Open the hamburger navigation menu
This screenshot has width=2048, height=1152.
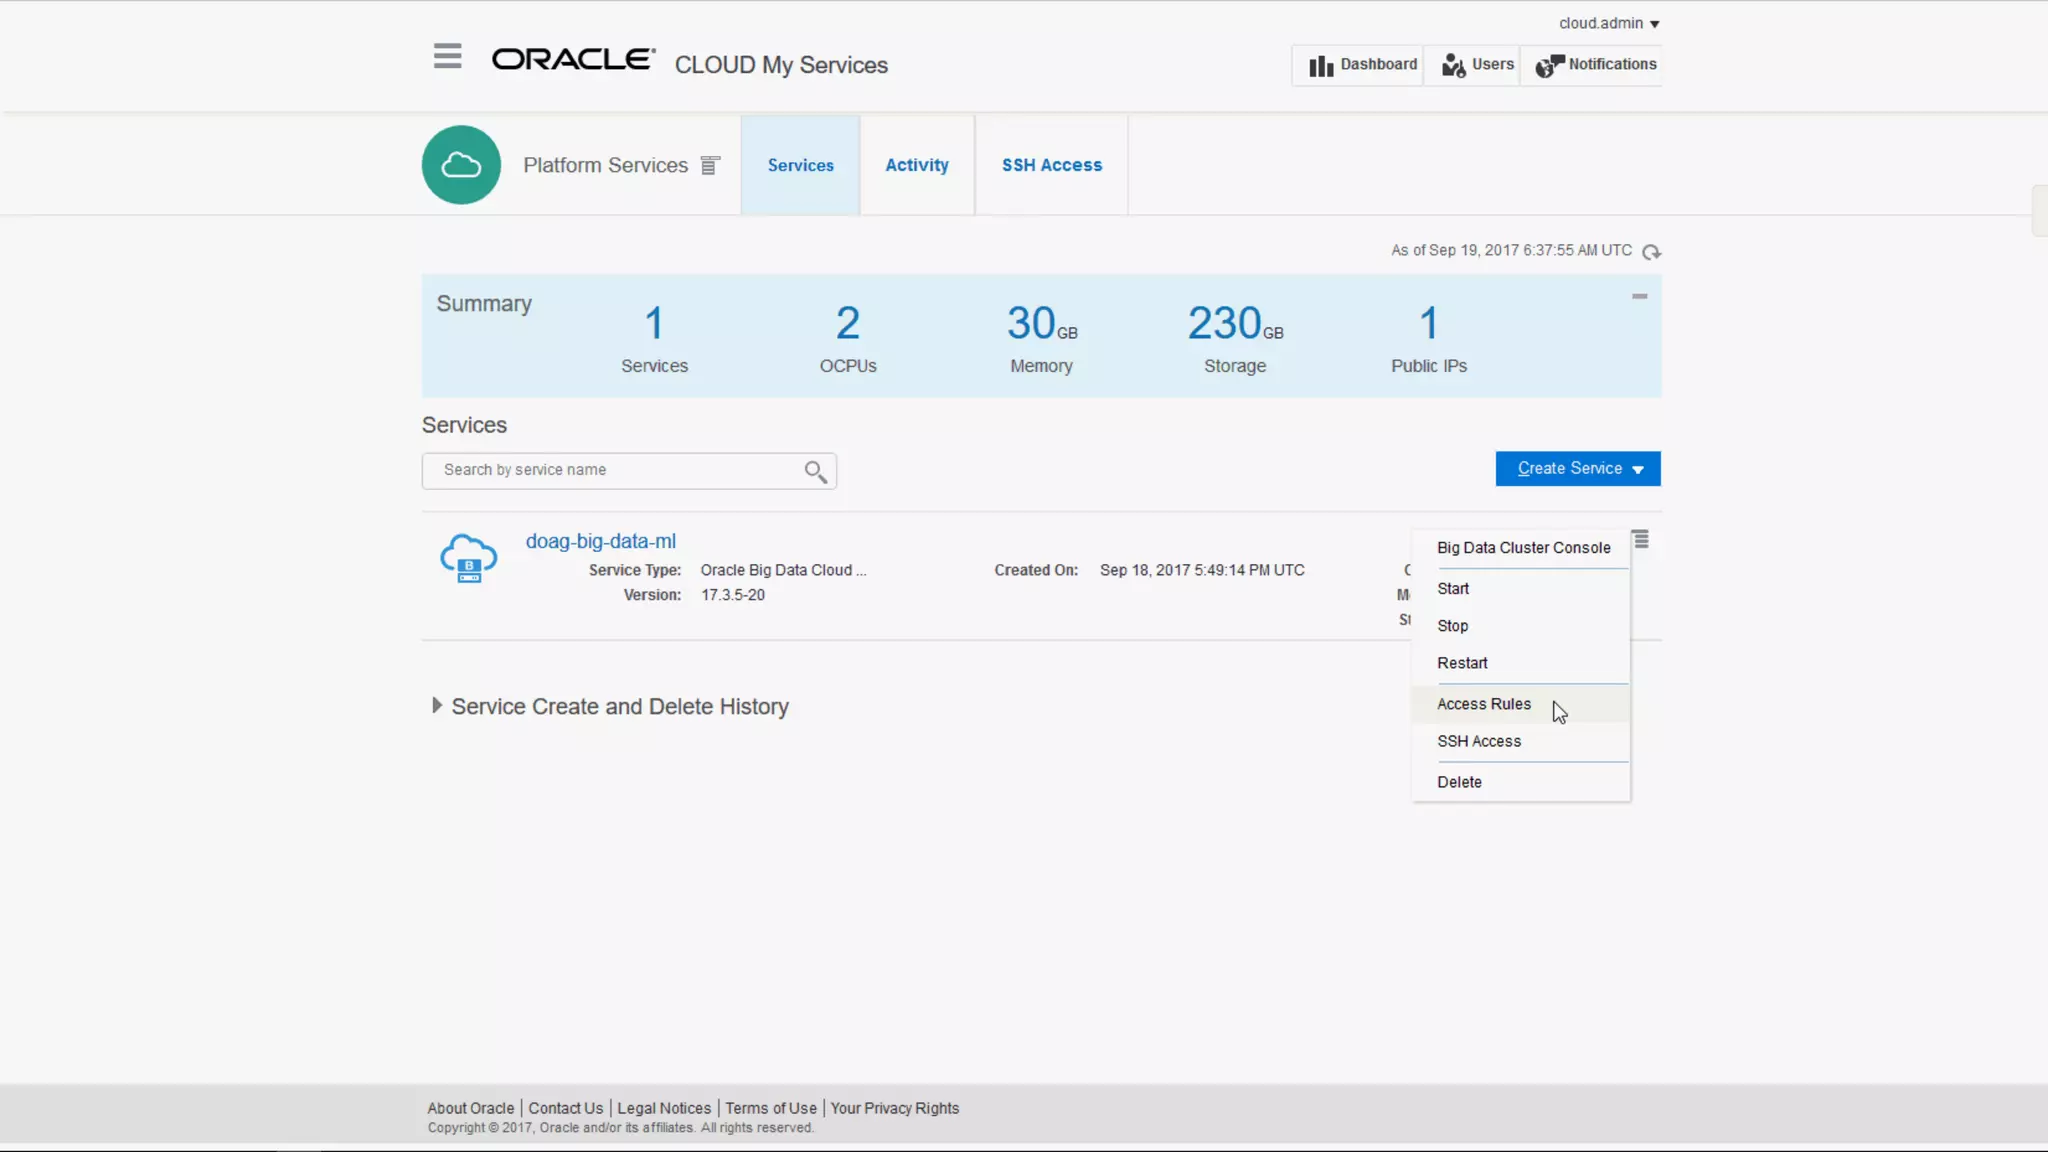(x=447, y=56)
